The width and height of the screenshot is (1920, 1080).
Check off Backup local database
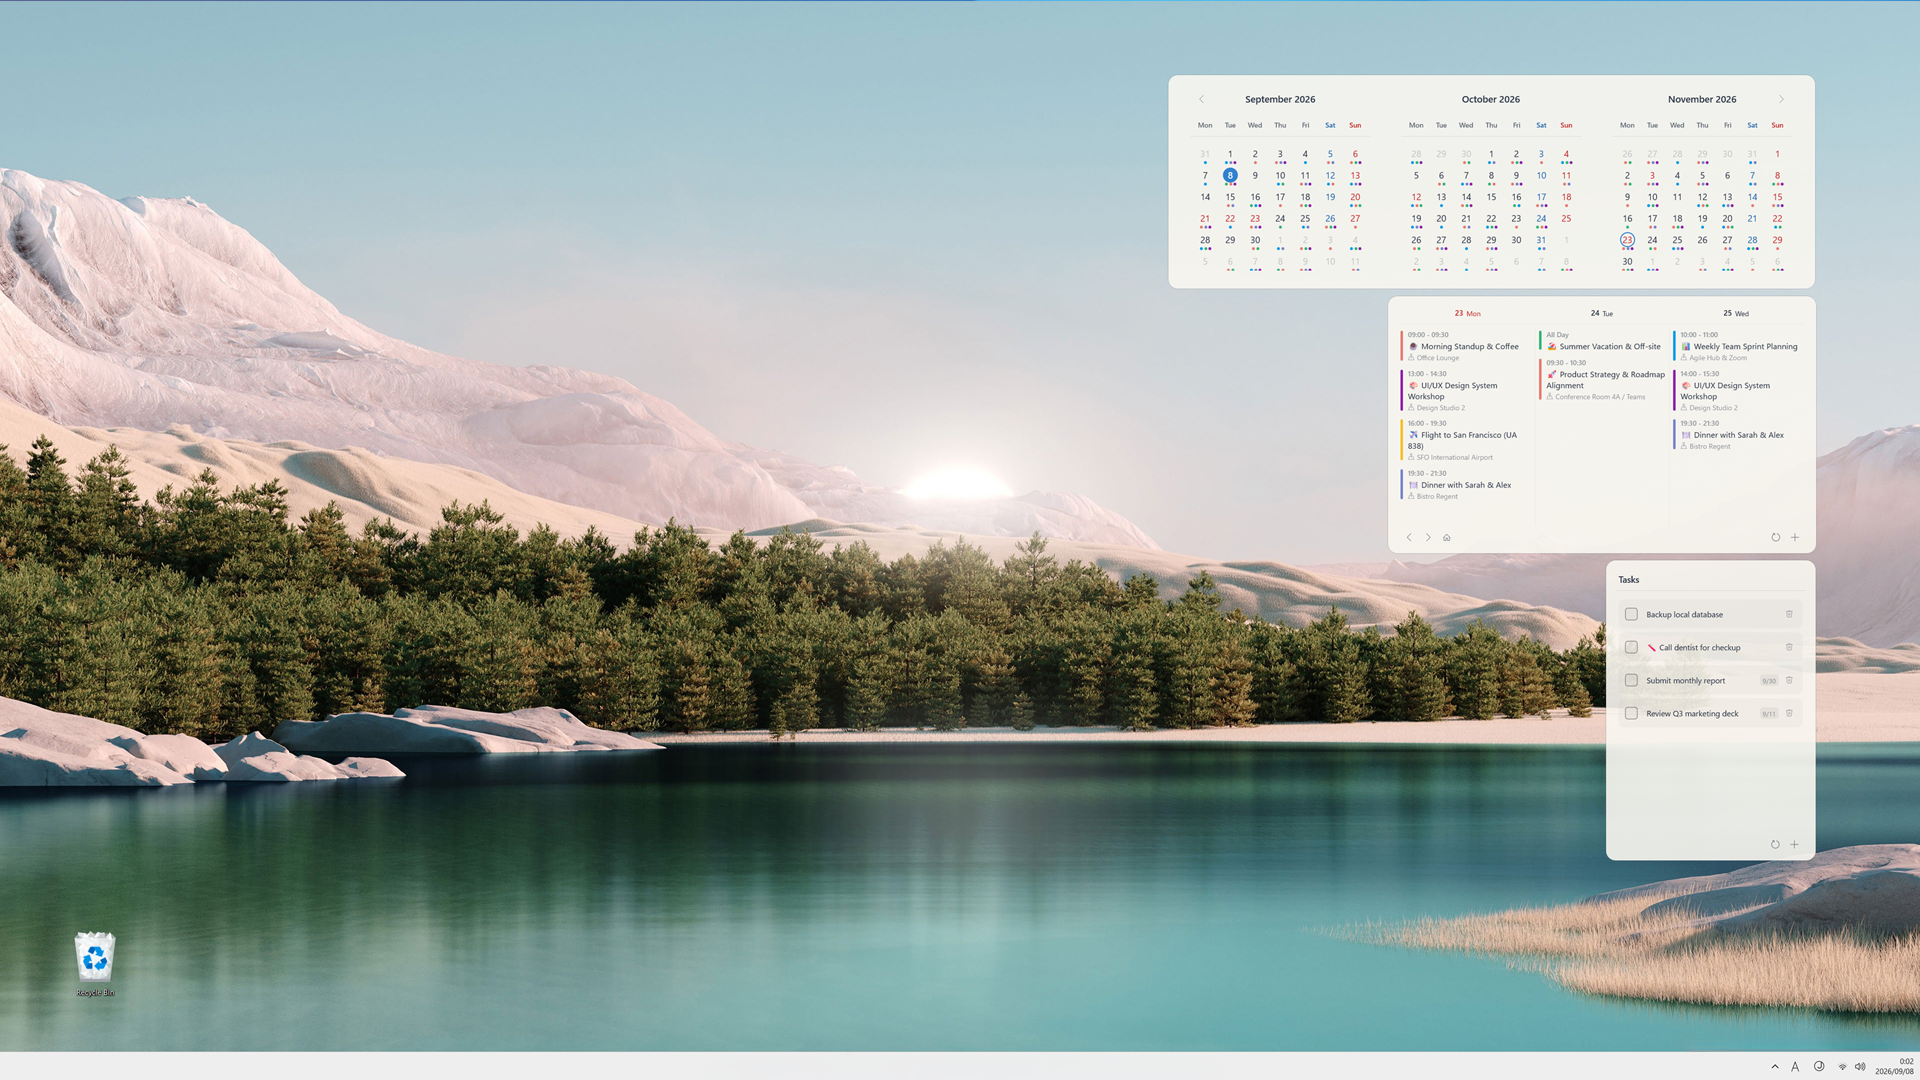point(1631,614)
